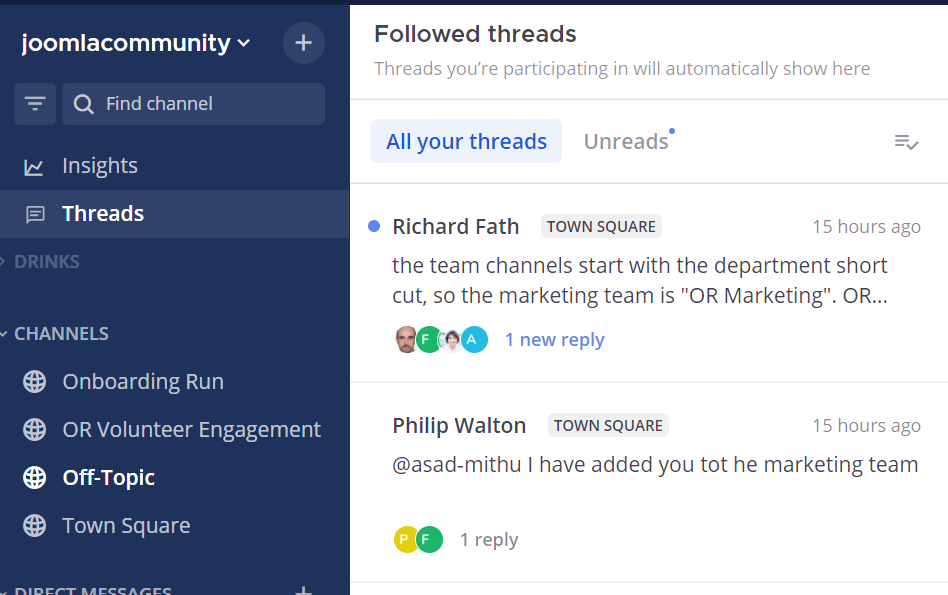Expand the DRINKS category
The width and height of the screenshot is (948, 595).
(46, 262)
